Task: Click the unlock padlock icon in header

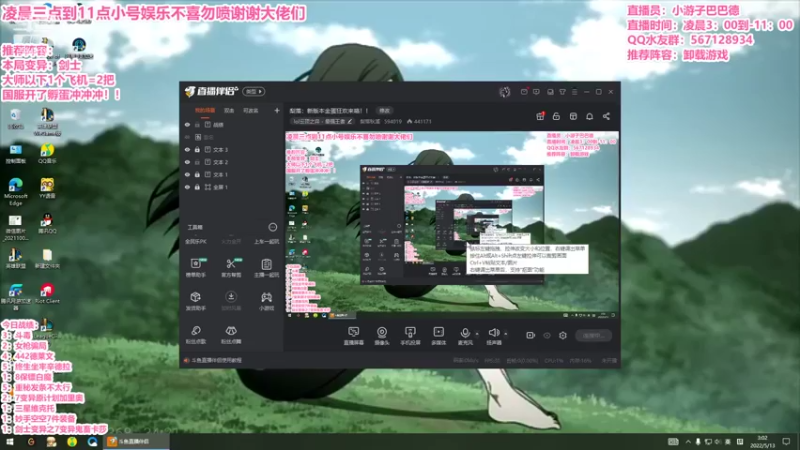Action: pyautogui.click(x=557, y=116)
